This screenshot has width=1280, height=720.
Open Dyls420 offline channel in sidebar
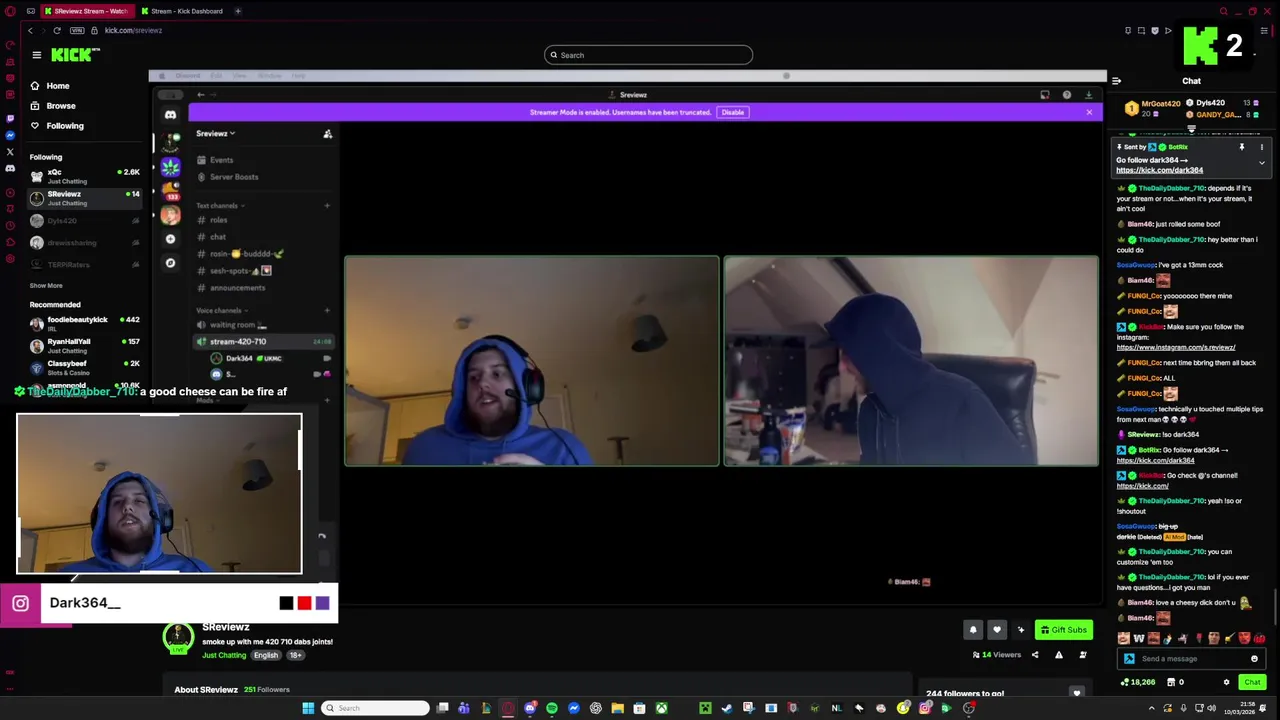tap(84, 220)
